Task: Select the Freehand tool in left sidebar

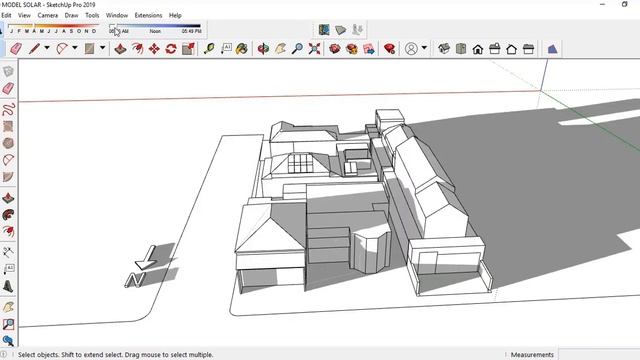Action: pos(8,109)
